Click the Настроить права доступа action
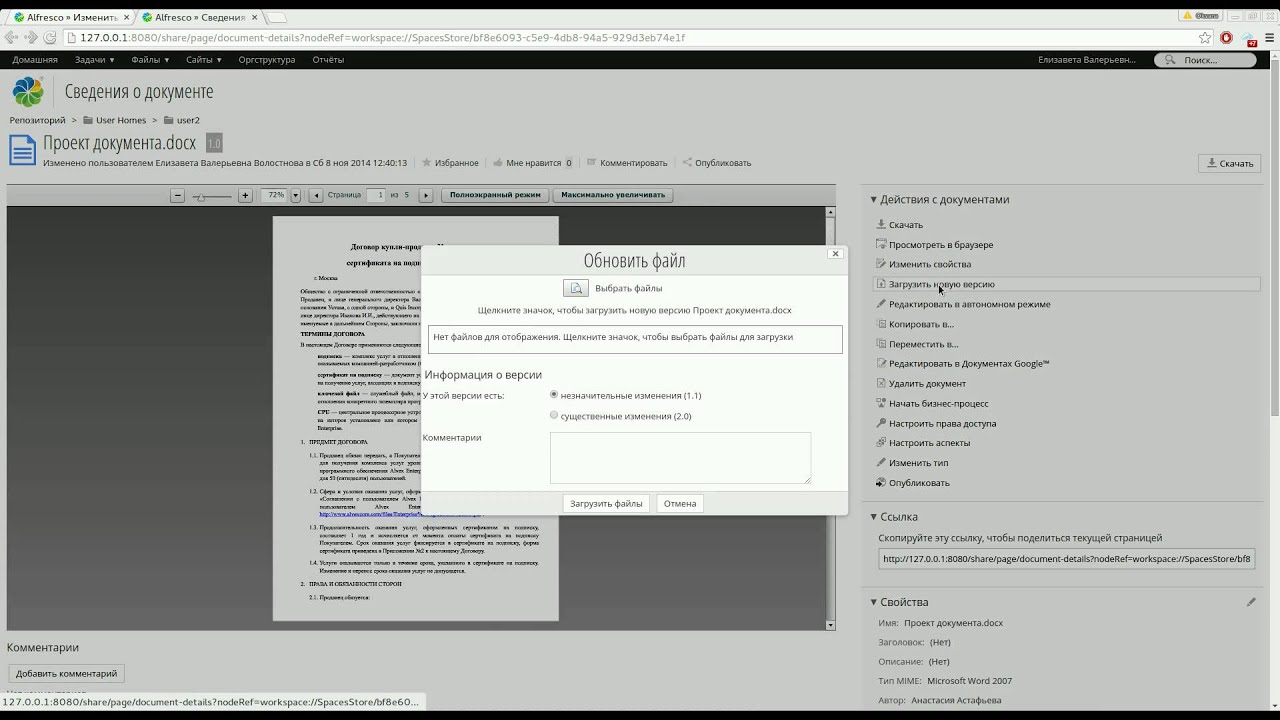 click(x=942, y=424)
